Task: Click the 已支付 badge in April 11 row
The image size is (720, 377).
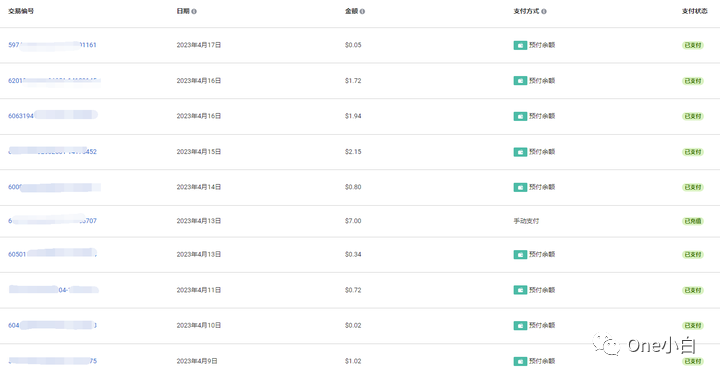Action: point(693,290)
